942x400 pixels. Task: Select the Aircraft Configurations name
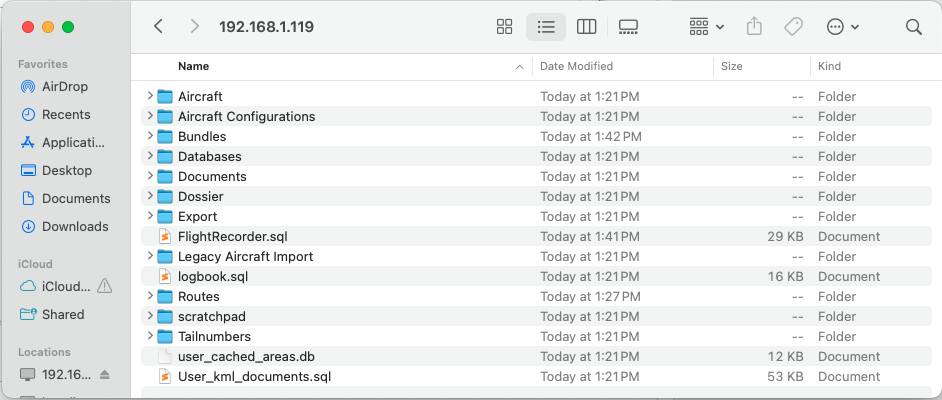coord(246,116)
